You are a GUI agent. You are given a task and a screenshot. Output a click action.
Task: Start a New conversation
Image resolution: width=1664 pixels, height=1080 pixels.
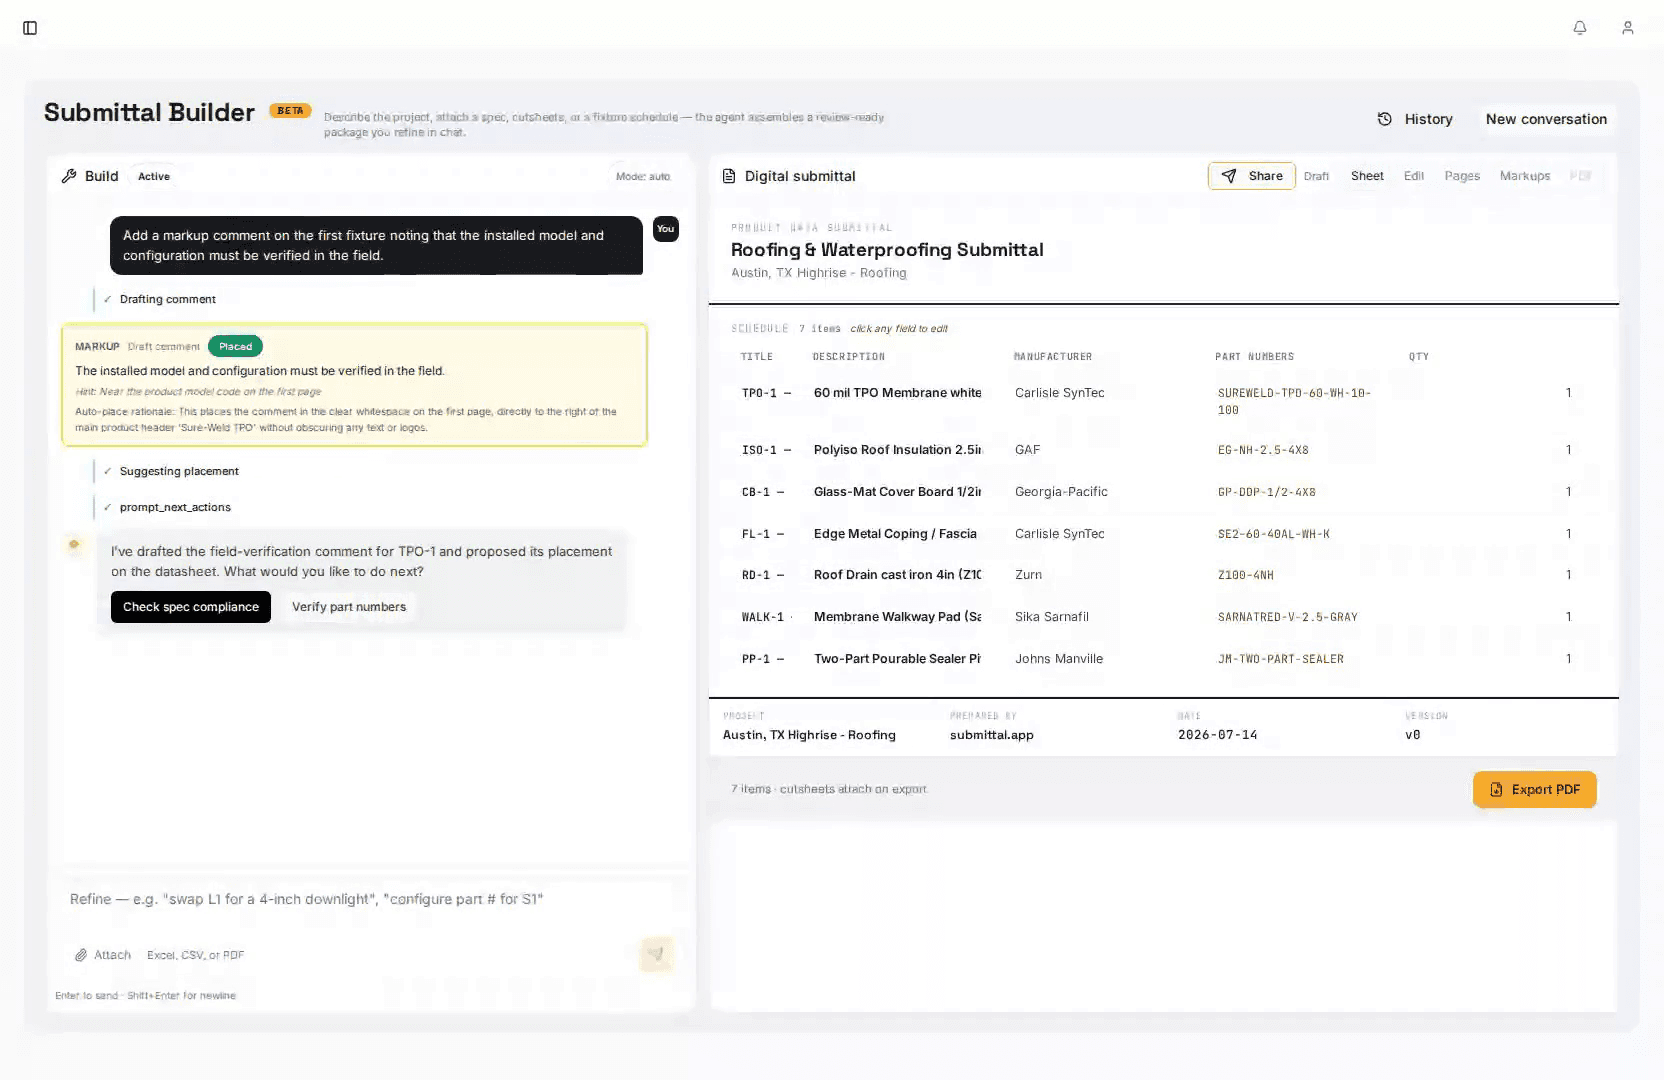pyautogui.click(x=1546, y=119)
